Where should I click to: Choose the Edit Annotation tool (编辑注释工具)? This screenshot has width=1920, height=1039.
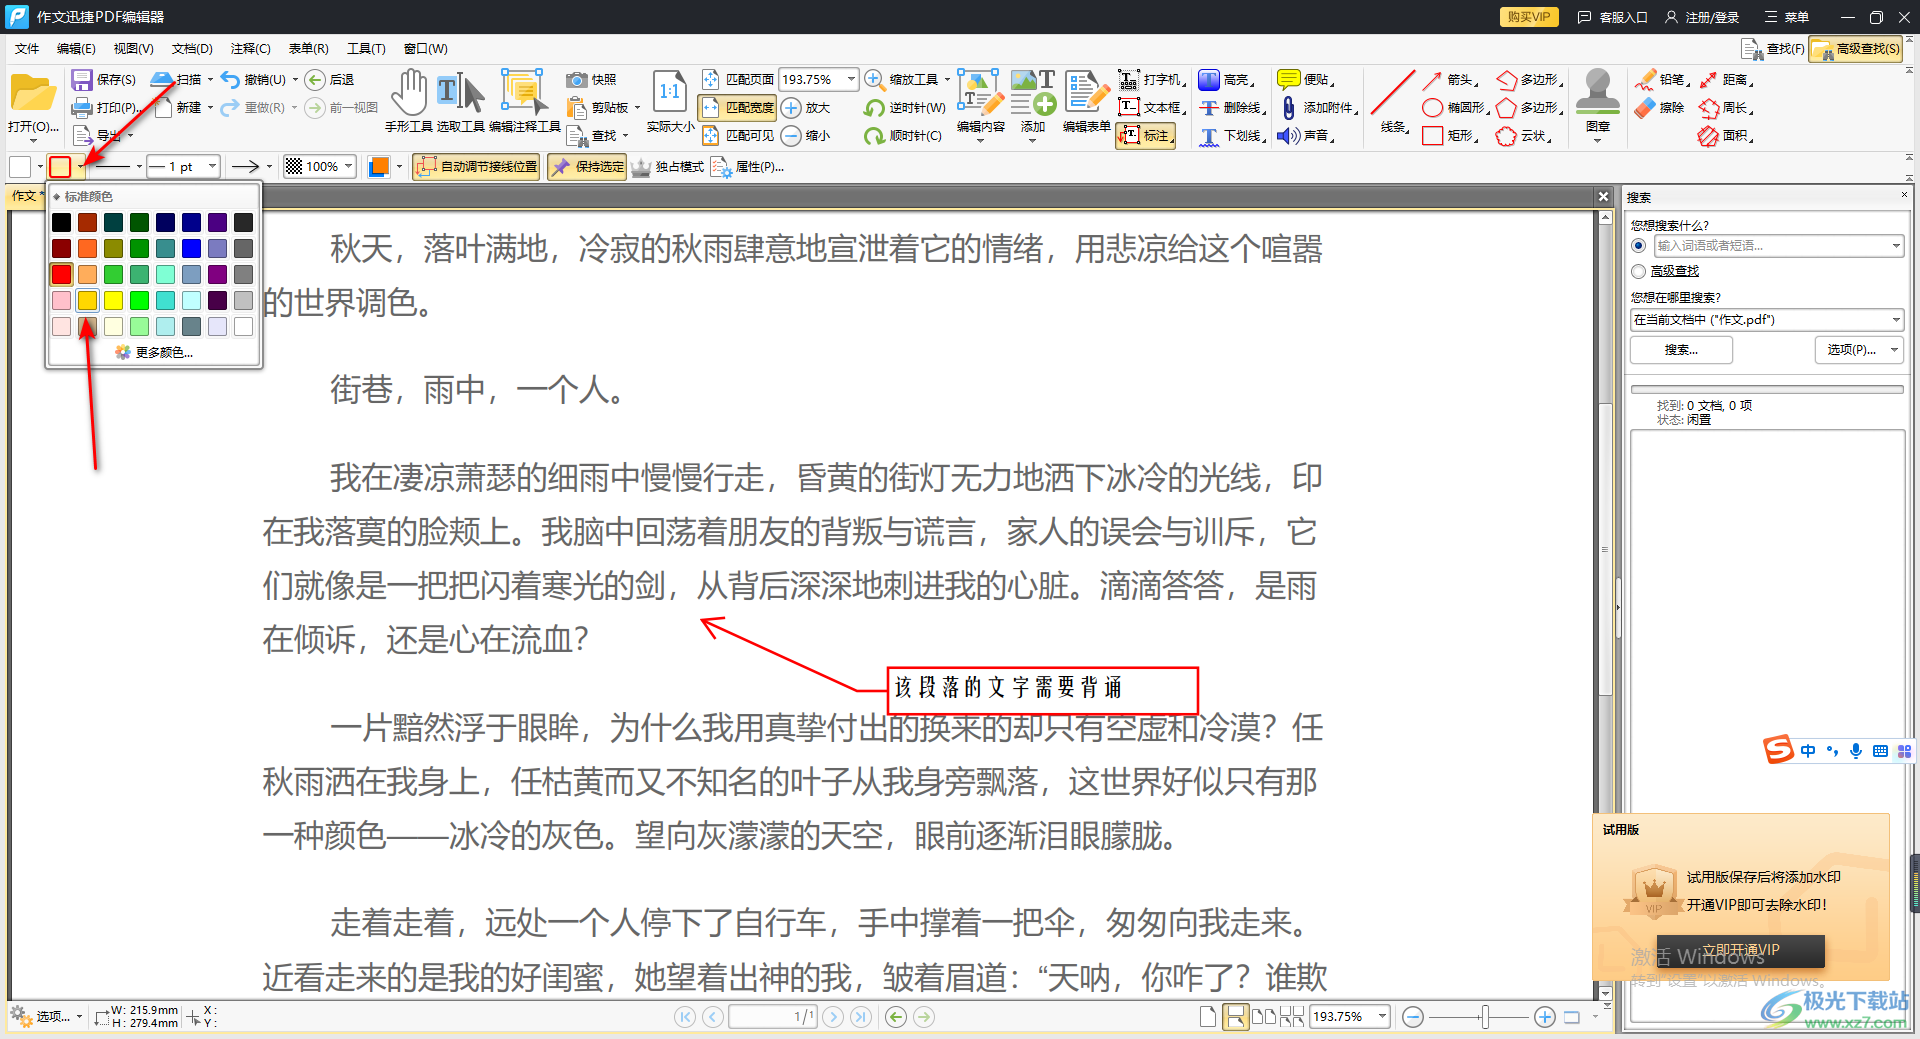tap(524, 101)
